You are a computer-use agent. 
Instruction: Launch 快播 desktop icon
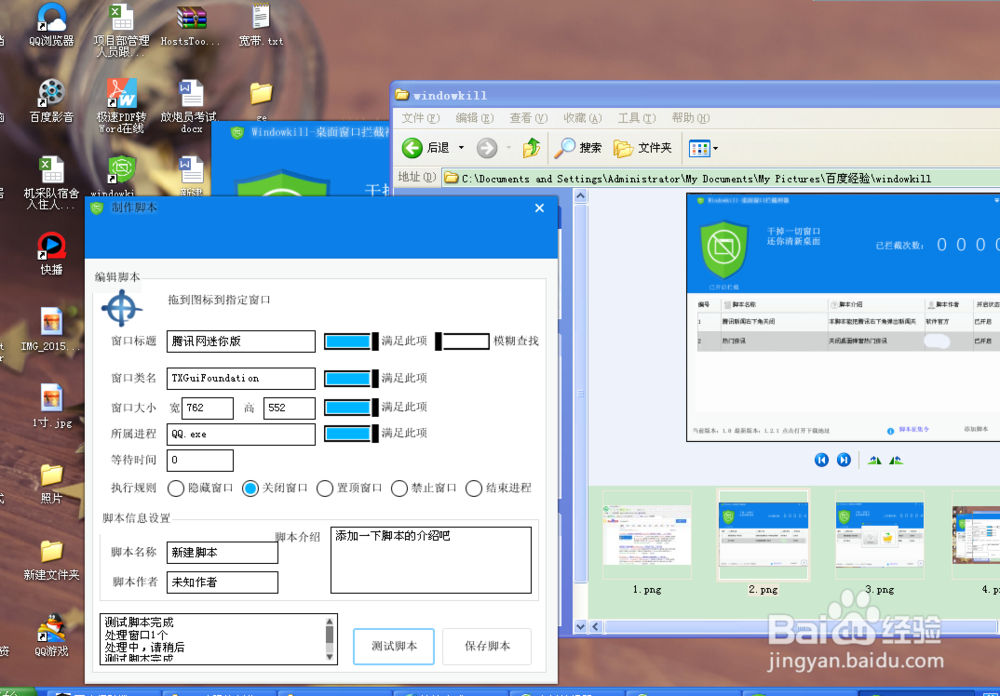[x=52, y=253]
